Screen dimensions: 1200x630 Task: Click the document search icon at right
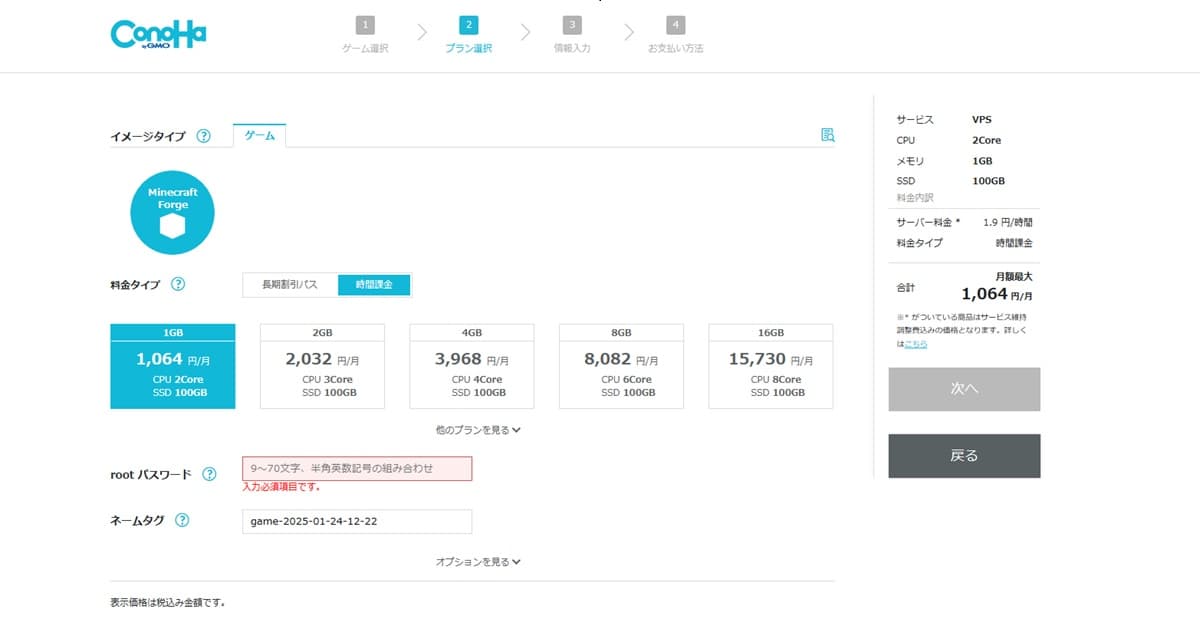[827, 135]
